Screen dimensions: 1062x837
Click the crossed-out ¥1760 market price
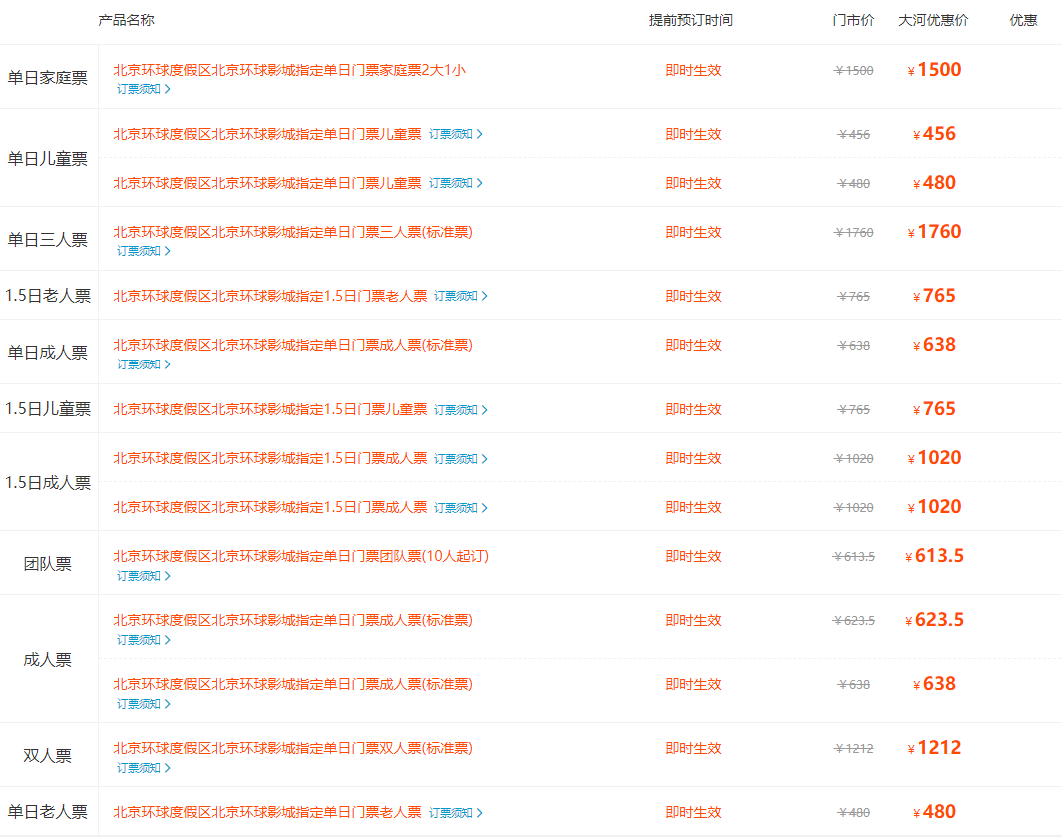tap(853, 233)
